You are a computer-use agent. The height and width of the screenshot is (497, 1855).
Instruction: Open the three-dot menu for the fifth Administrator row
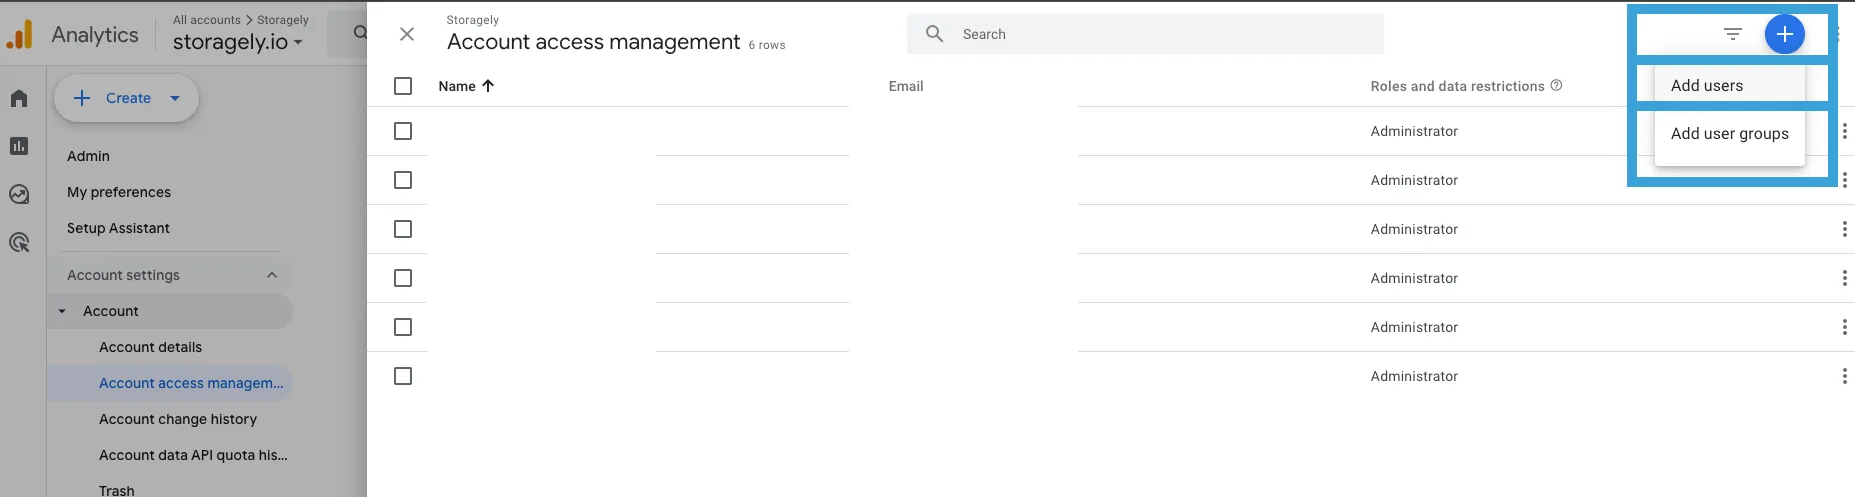pos(1844,327)
